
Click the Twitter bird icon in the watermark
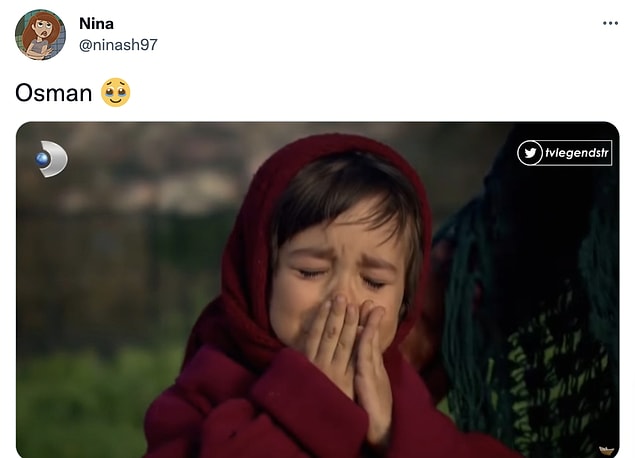click(530, 153)
